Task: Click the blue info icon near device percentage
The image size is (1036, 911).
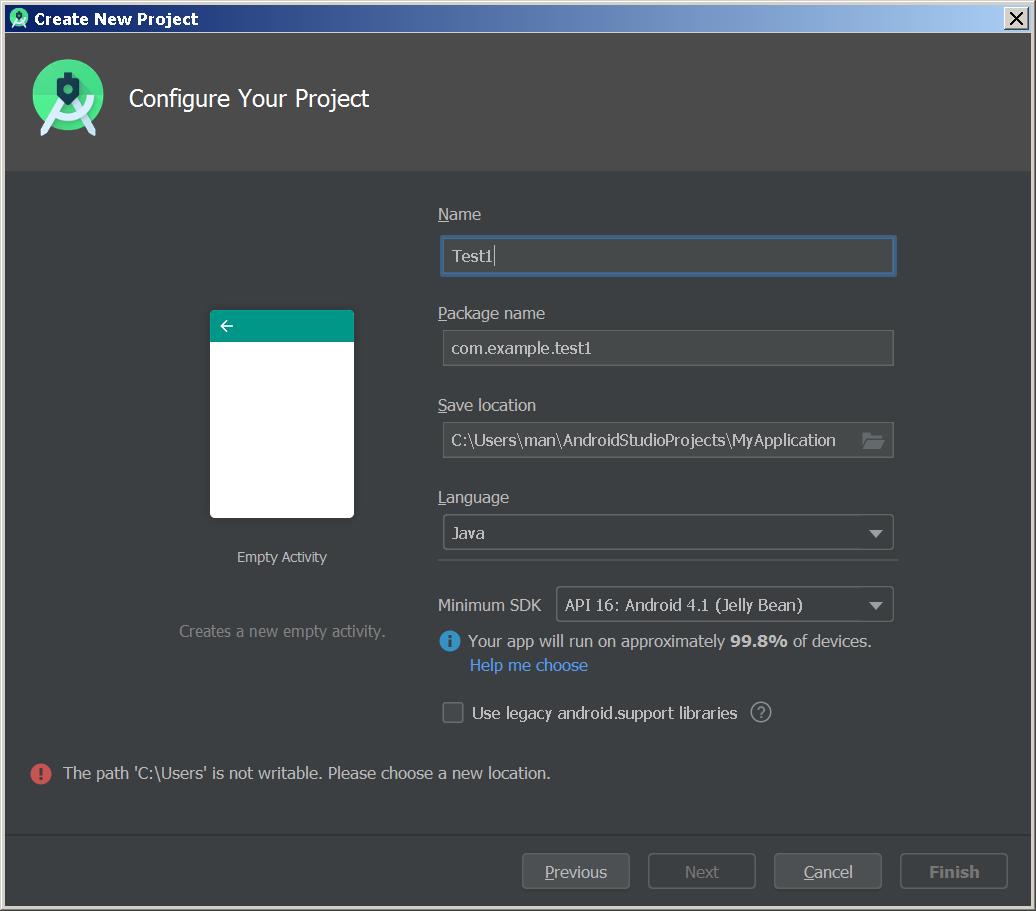Action: pos(450,641)
